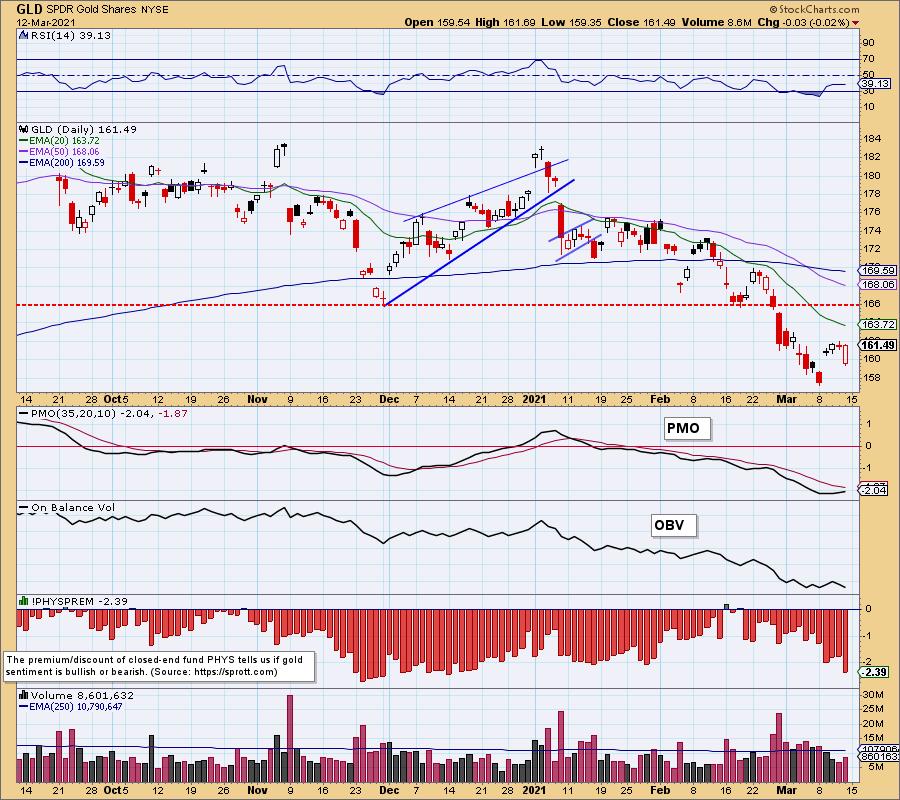Image resolution: width=900 pixels, height=800 pixels.
Task: Click the 158 price axis label
Action: tap(872, 378)
